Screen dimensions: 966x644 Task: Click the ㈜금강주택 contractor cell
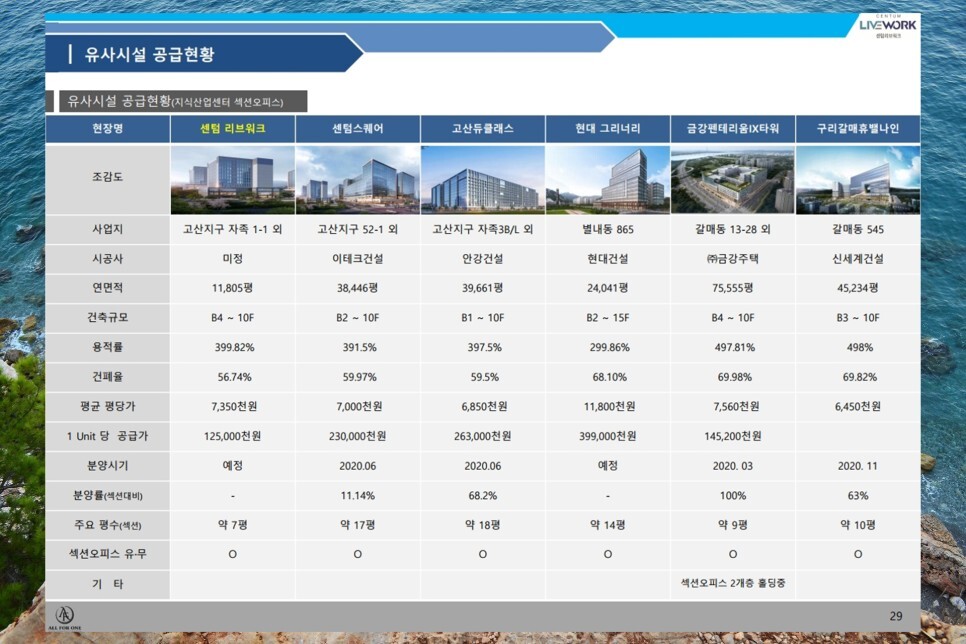coord(733,259)
